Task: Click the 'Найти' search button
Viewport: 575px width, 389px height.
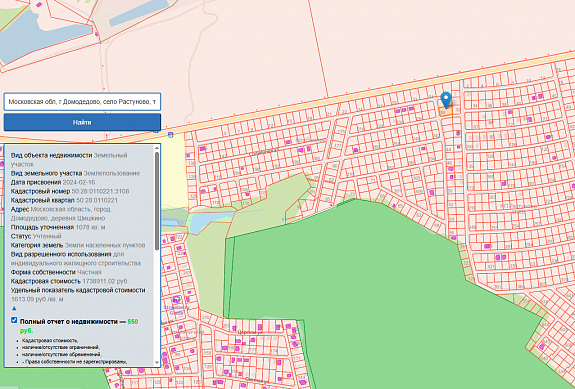Action: click(82, 122)
